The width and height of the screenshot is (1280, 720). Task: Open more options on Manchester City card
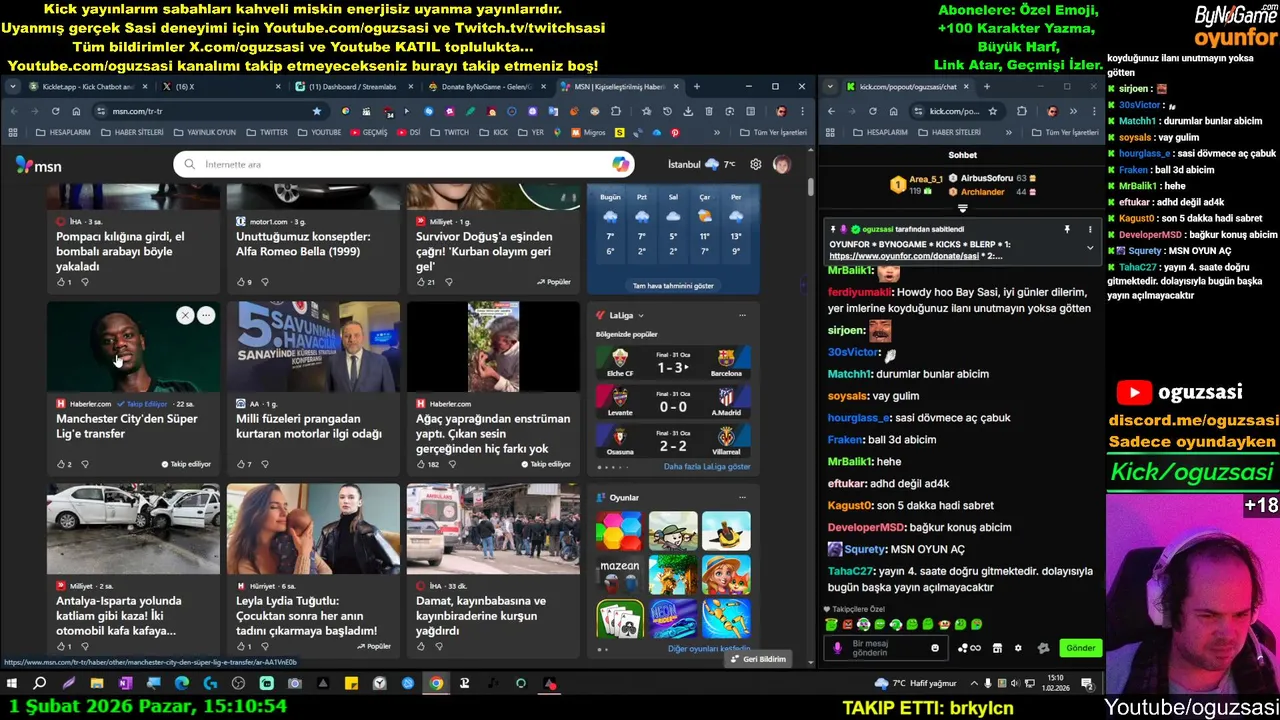[x=206, y=316]
